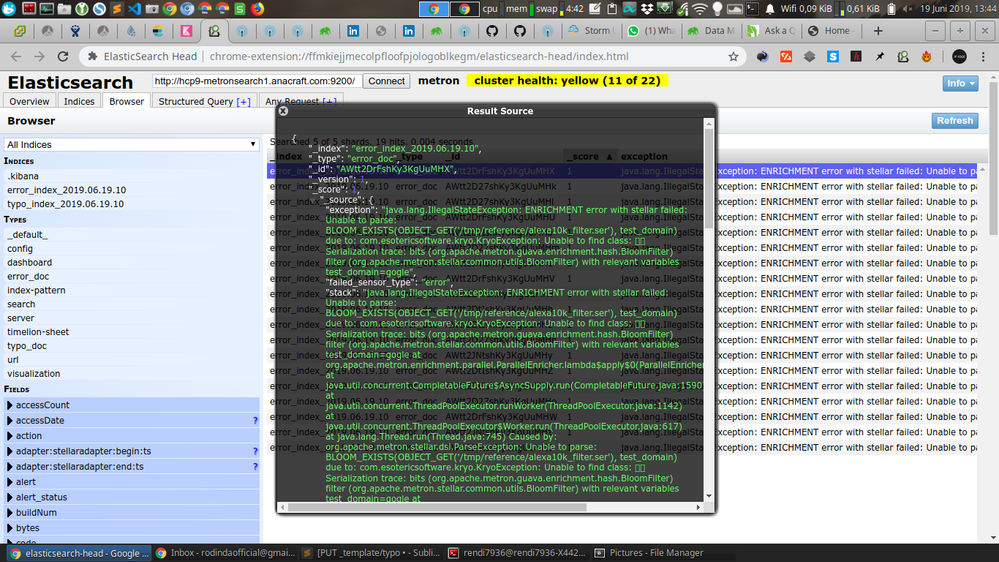Switch to the pink K browser tab
Image resolution: width=999 pixels, height=562 pixels.
pyautogui.click(x=186, y=31)
